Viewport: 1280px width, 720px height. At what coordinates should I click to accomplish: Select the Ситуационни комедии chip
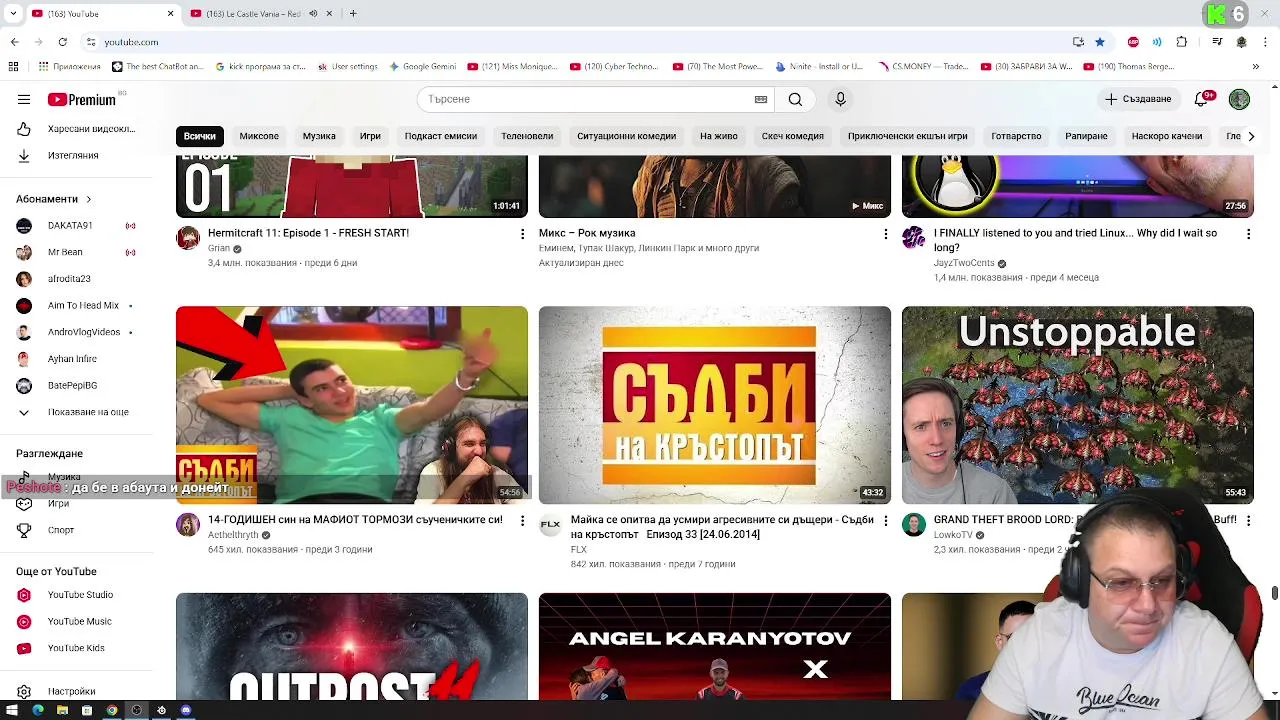pyautogui.click(x=626, y=136)
